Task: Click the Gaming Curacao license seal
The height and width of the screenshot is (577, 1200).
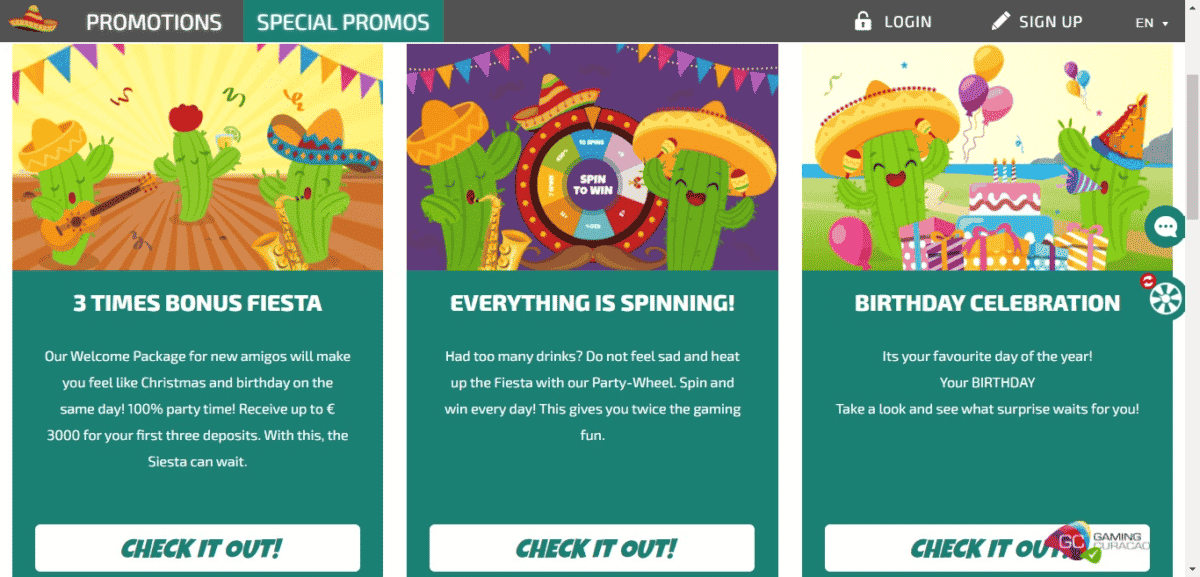Action: (x=1091, y=542)
